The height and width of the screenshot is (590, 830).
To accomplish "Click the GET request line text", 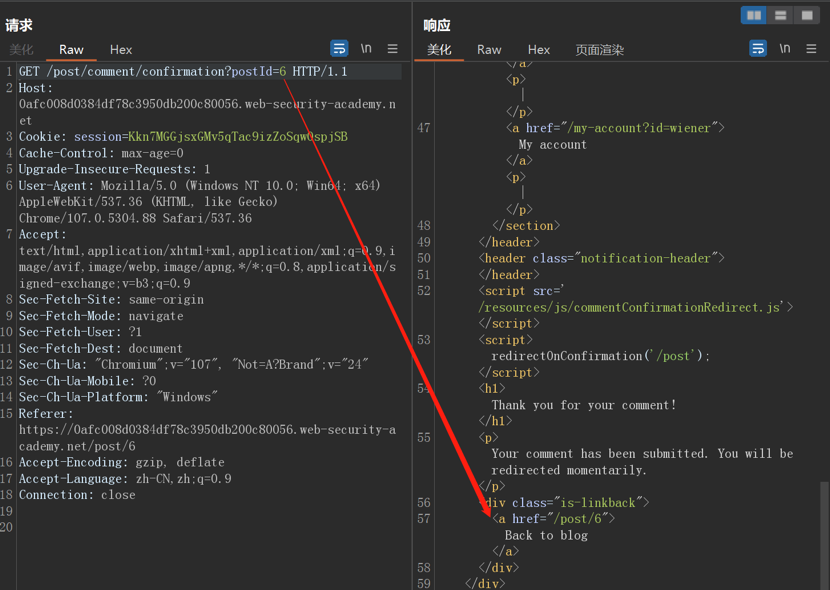I will tap(183, 71).
